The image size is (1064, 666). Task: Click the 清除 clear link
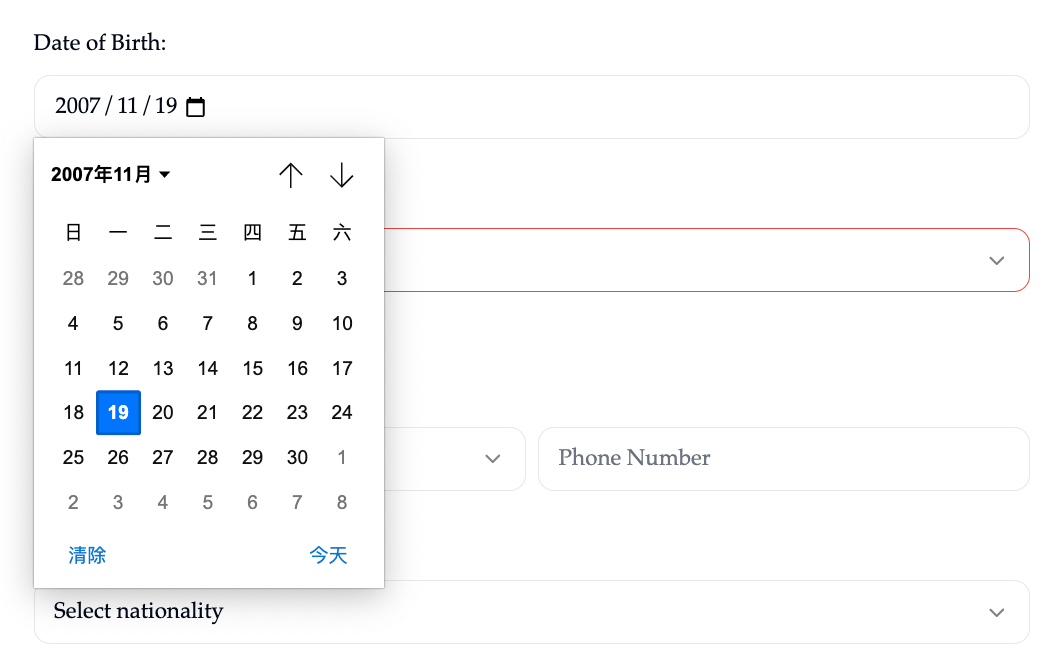point(87,555)
